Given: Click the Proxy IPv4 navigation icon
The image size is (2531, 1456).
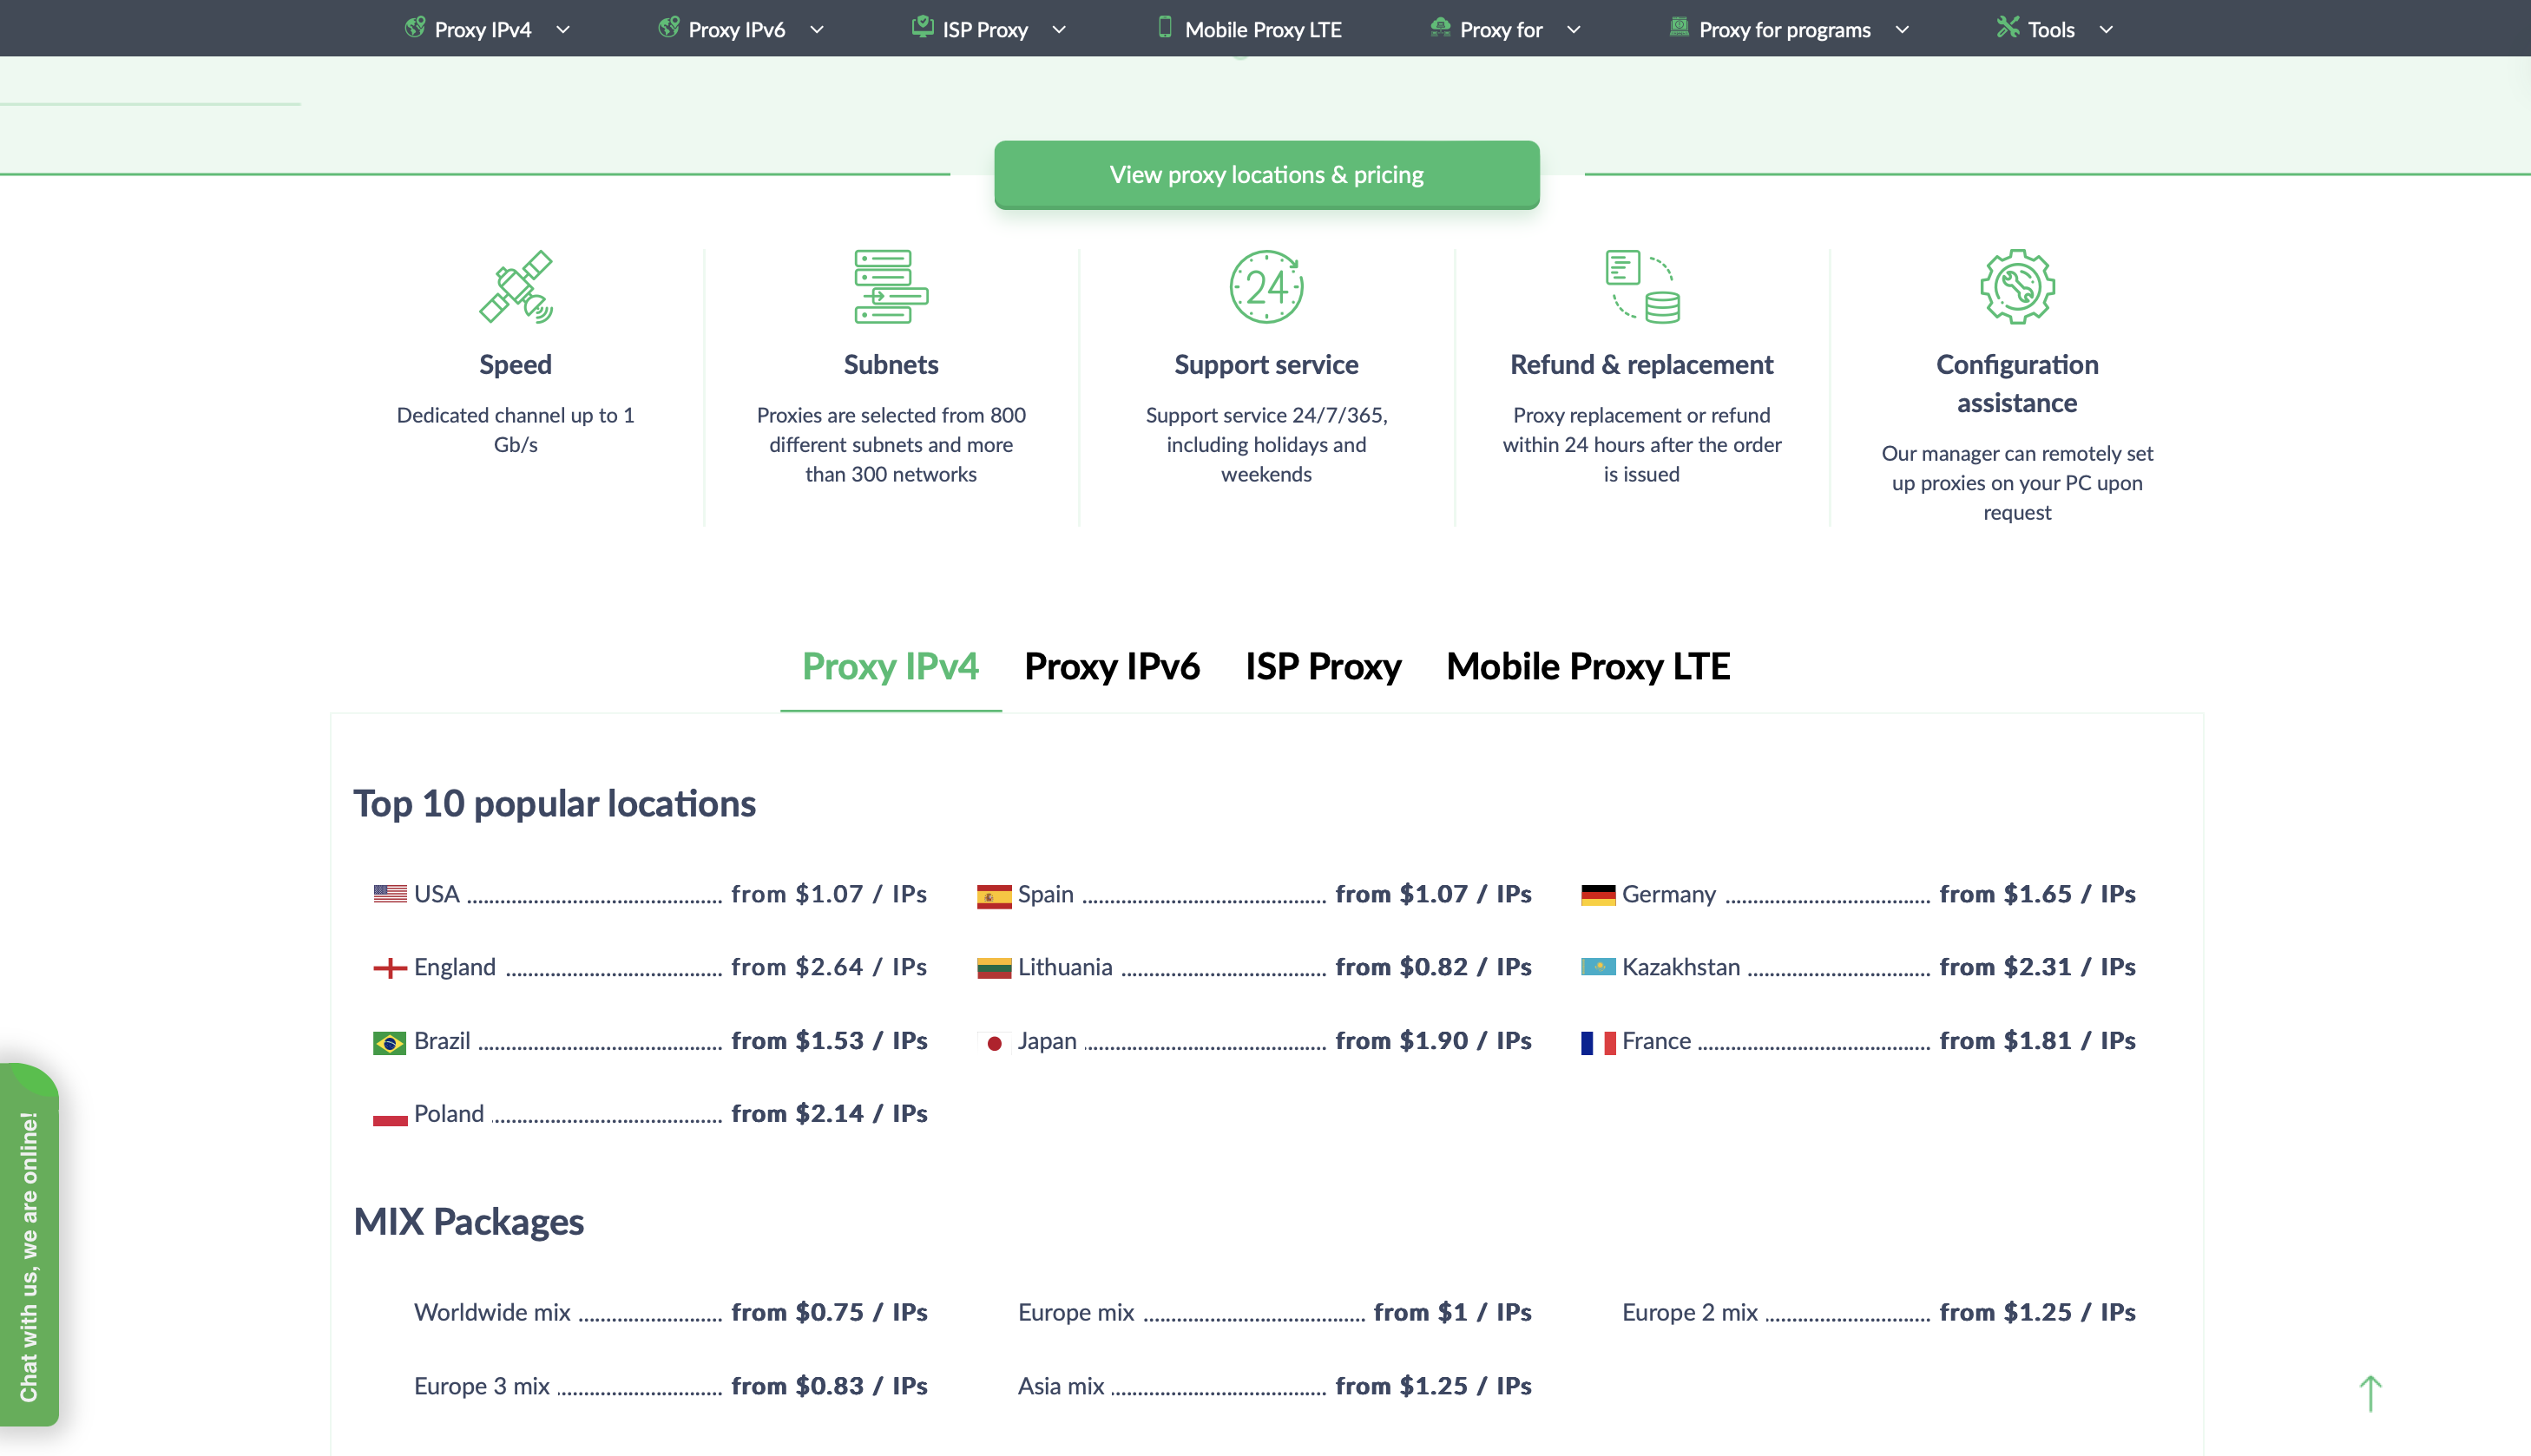Looking at the screenshot, I should (x=414, y=28).
